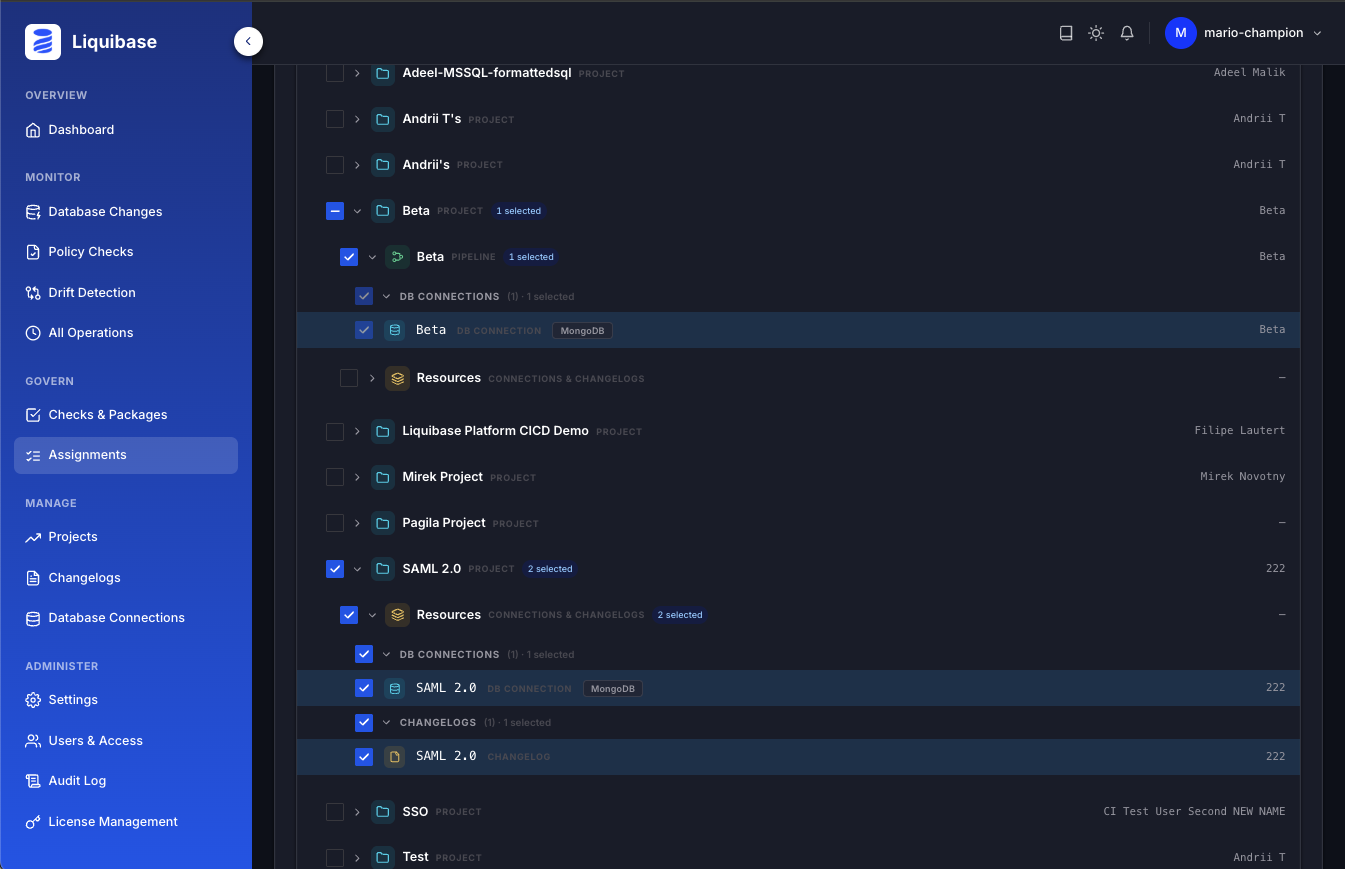Screen dimensions: 1345x869
Task: Click Beta pipeline icon
Action: coord(397,257)
